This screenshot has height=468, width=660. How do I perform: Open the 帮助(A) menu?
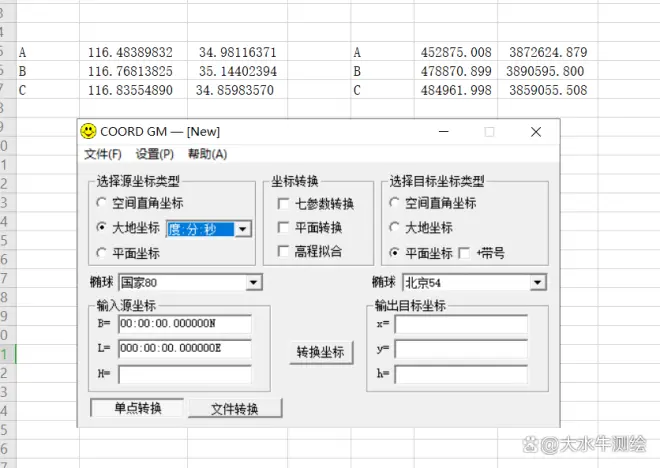coord(207,154)
